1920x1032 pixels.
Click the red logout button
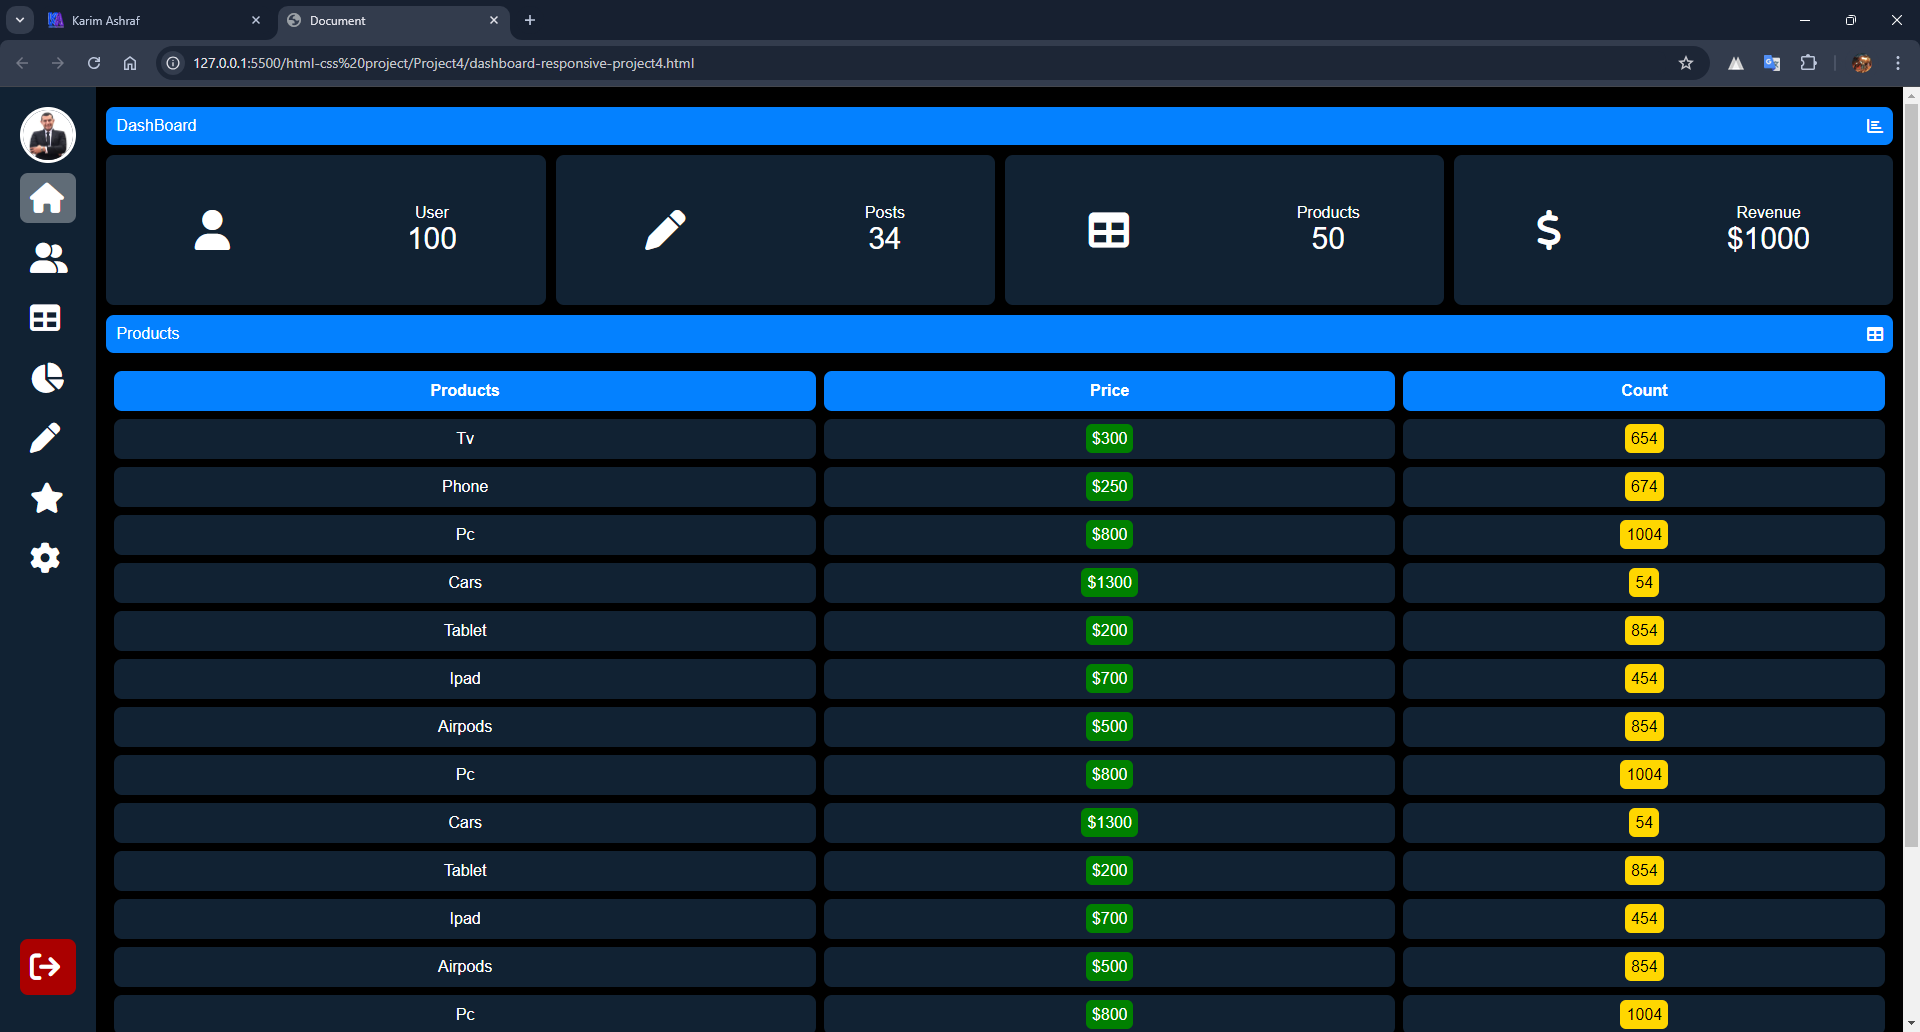(x=47, y=966)
